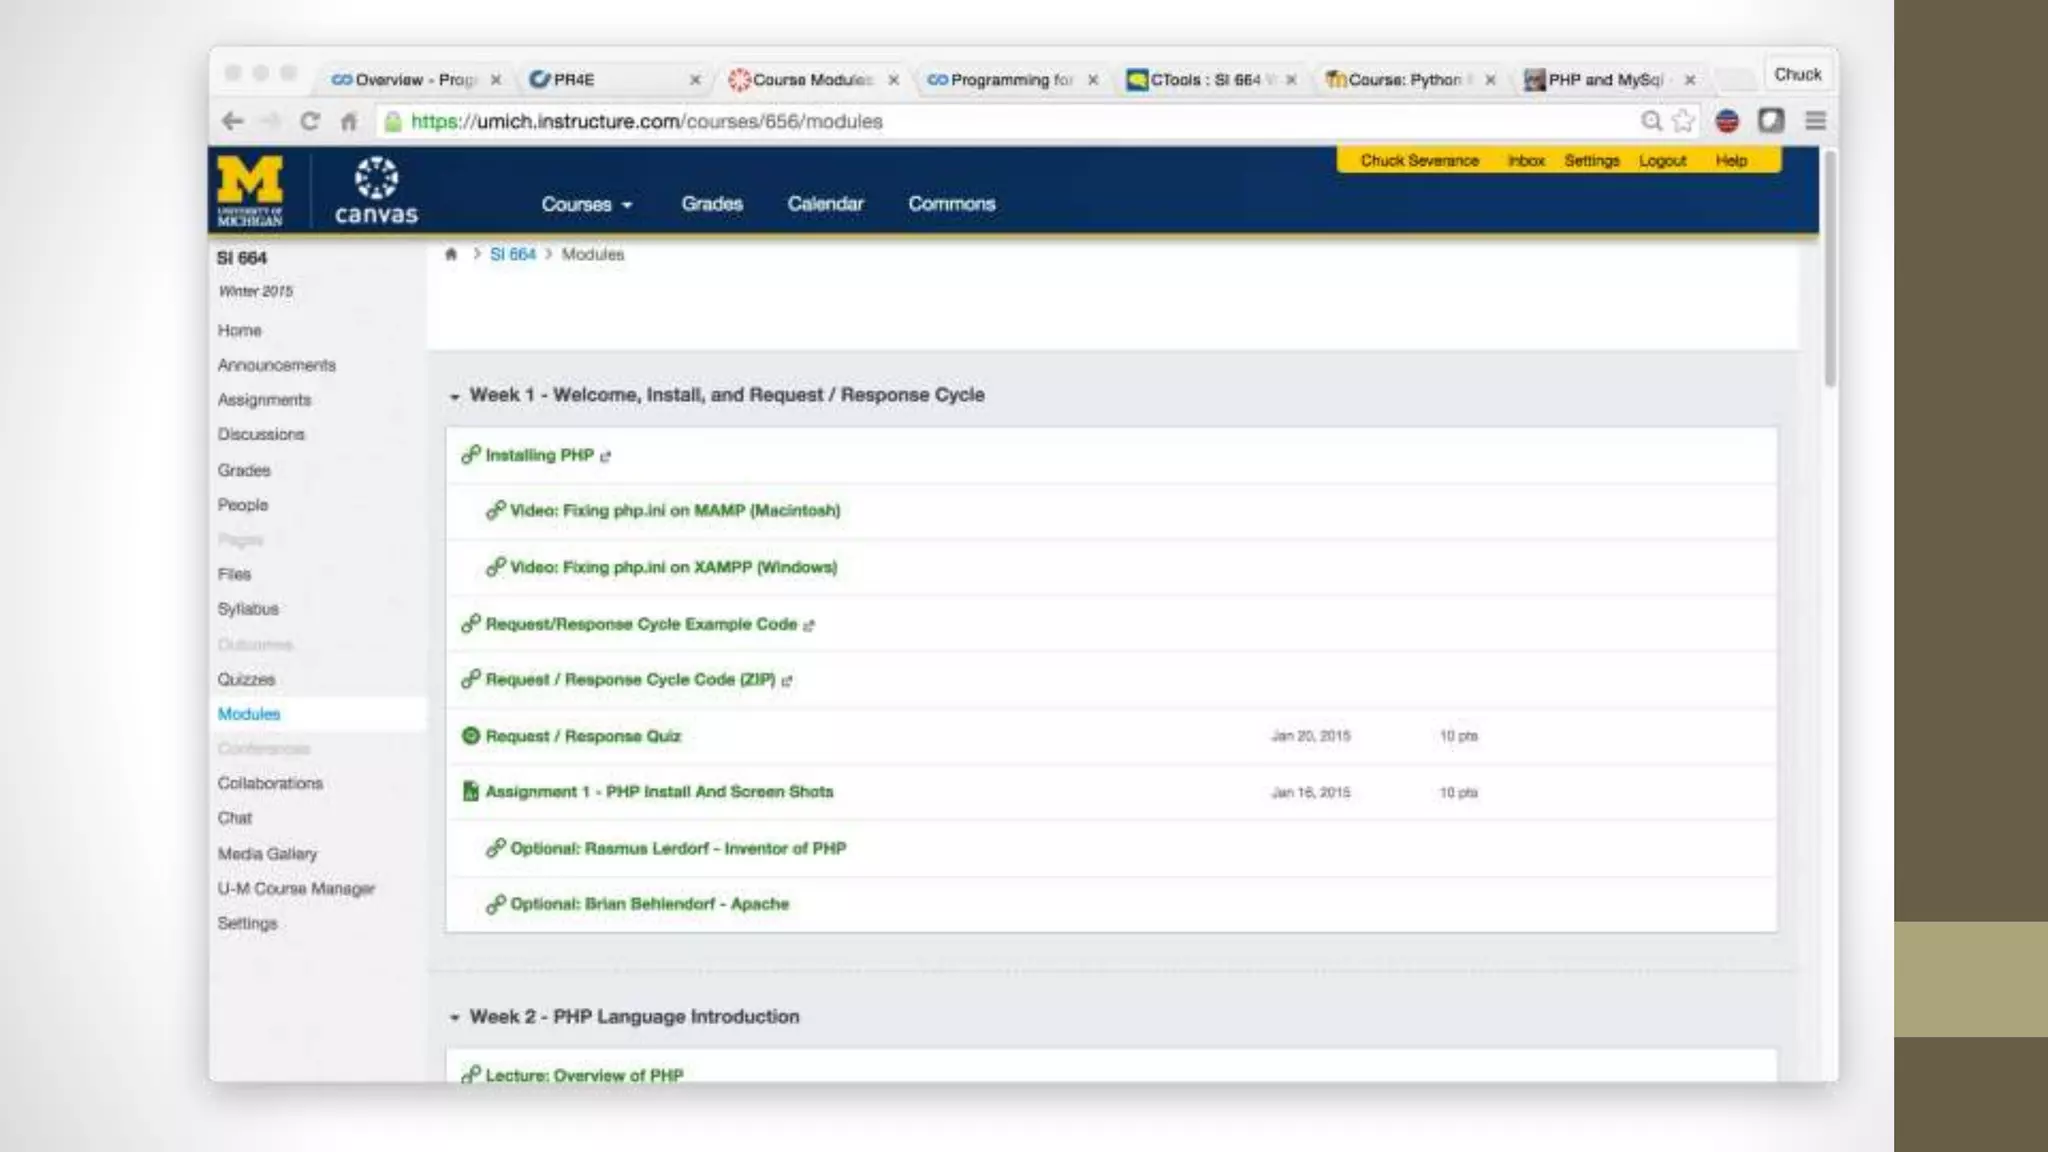Click the browser home icon

[x=348, y=122]
